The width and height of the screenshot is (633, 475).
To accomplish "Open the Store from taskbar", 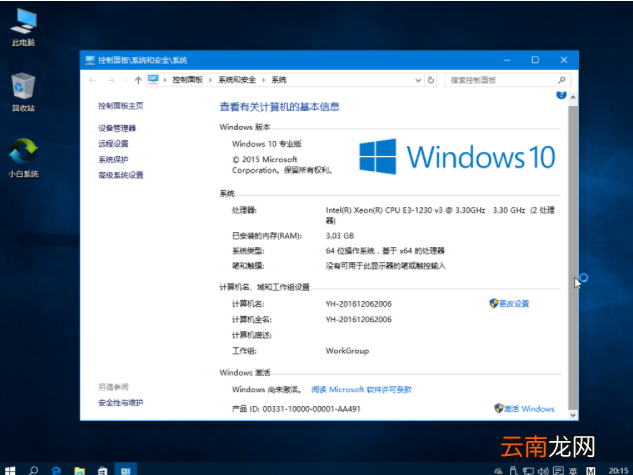I will click(x=103, y=471).
